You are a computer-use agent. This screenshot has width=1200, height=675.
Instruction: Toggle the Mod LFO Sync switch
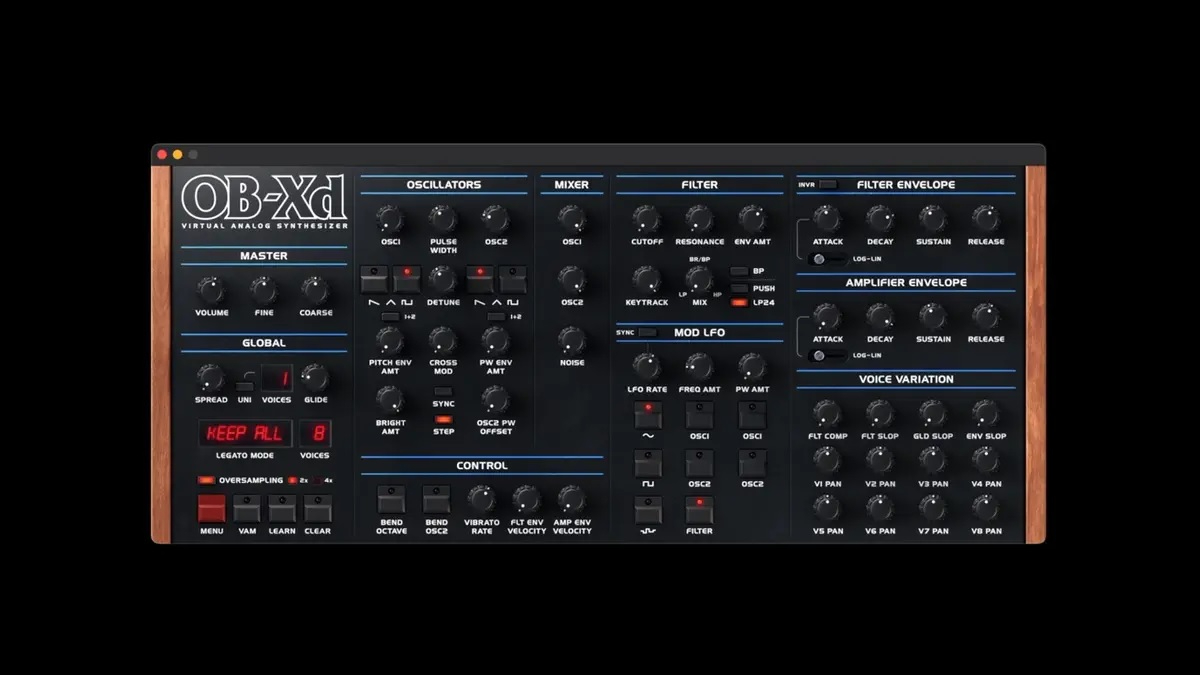pyautogui.click(x=648, y=332)
